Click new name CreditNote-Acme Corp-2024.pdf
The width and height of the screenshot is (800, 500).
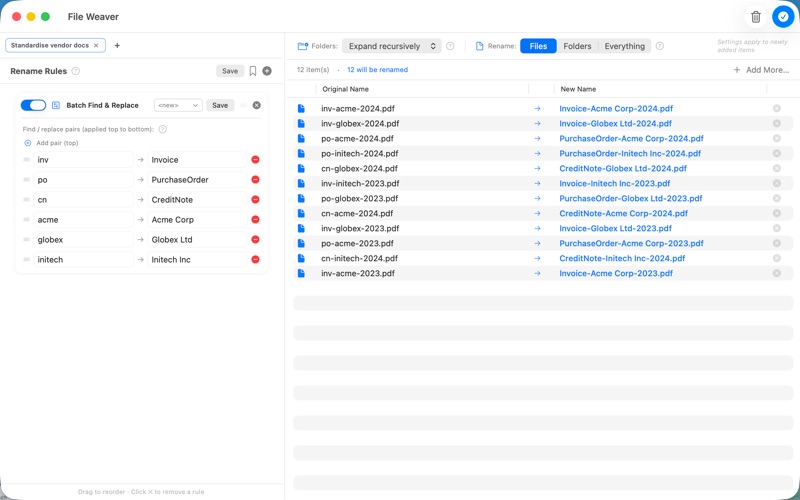pyautogui.click(x=623, y=213)
